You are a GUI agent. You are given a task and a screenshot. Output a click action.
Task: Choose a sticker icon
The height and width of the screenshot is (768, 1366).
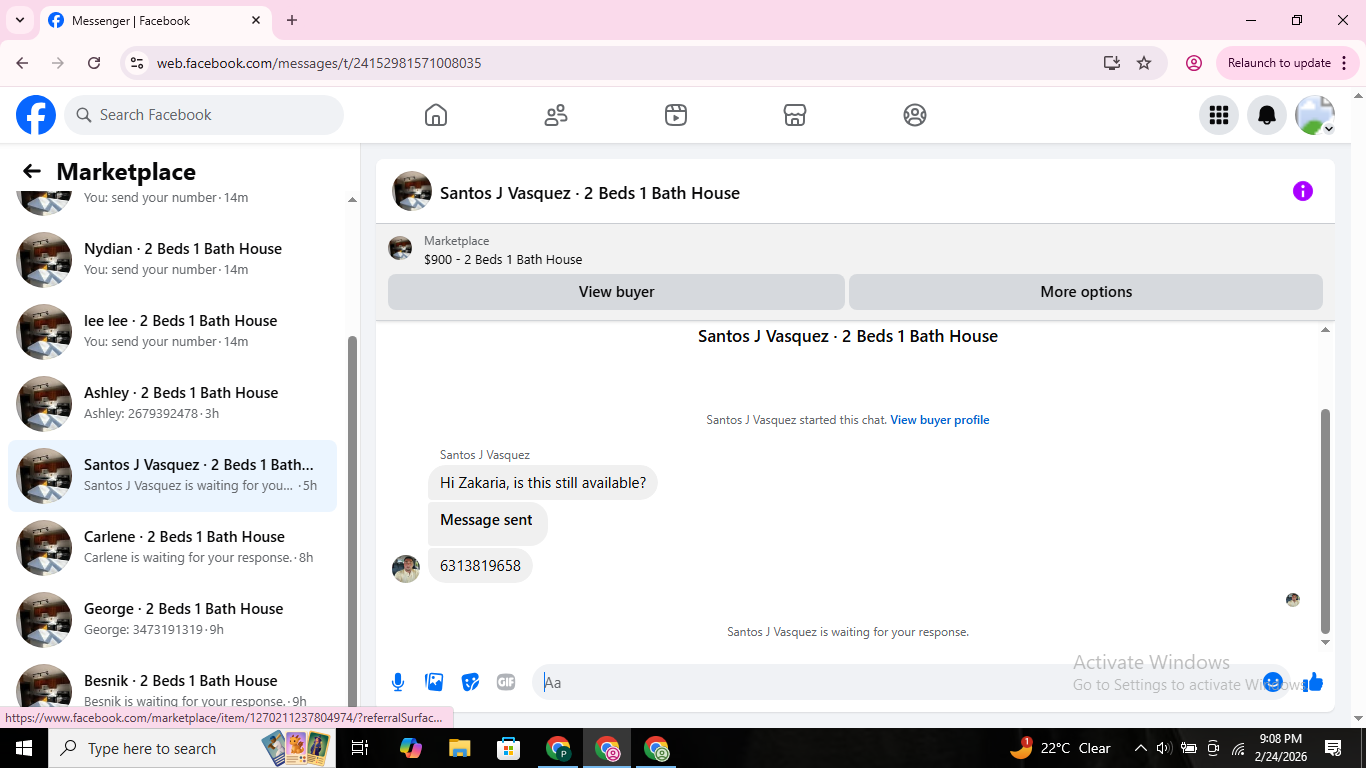[x=470, y=682]
